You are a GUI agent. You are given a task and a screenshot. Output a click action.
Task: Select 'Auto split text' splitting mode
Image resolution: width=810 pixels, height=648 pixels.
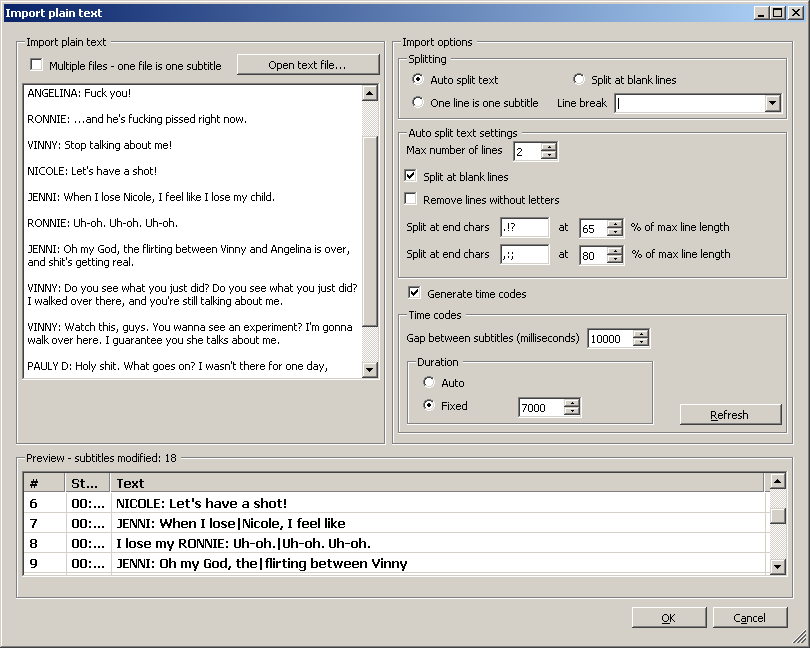(417, 79)
